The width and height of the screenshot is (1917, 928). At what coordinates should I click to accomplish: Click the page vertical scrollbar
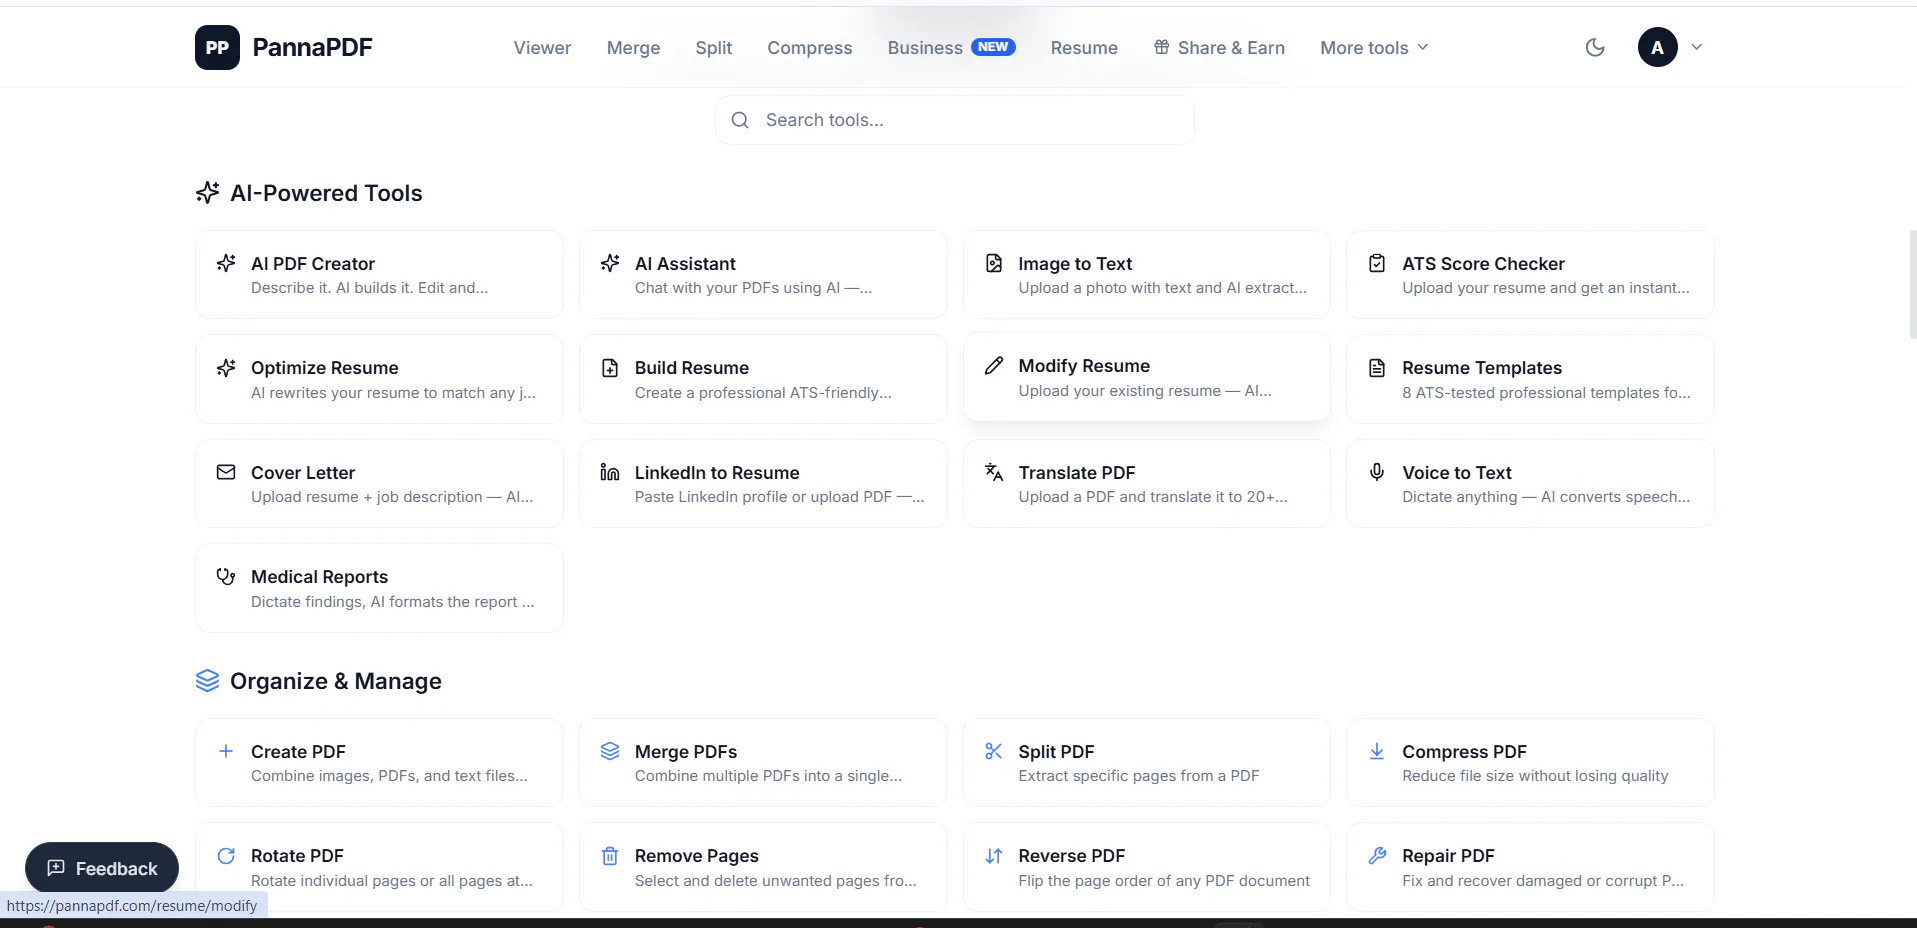click(1912, 285)
